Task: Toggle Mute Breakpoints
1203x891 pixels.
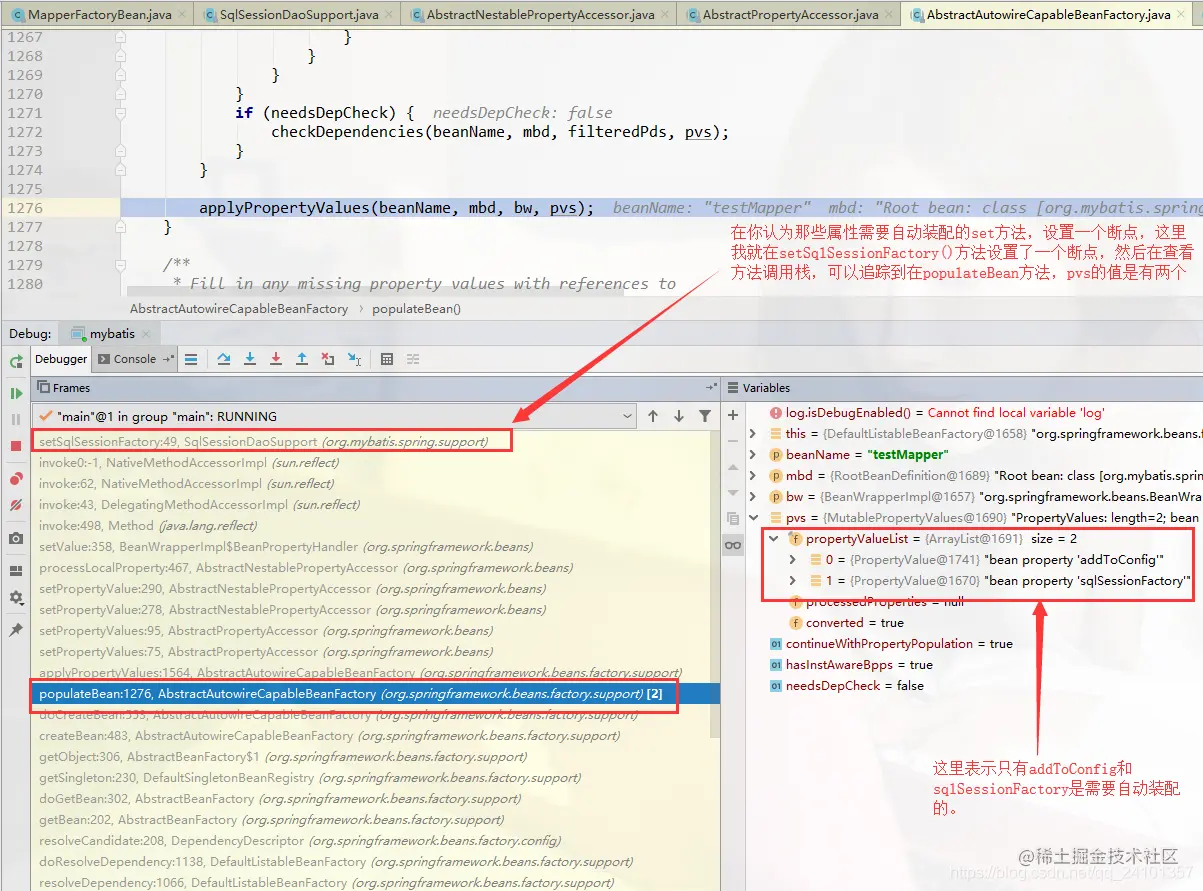Action: [16, 506]
